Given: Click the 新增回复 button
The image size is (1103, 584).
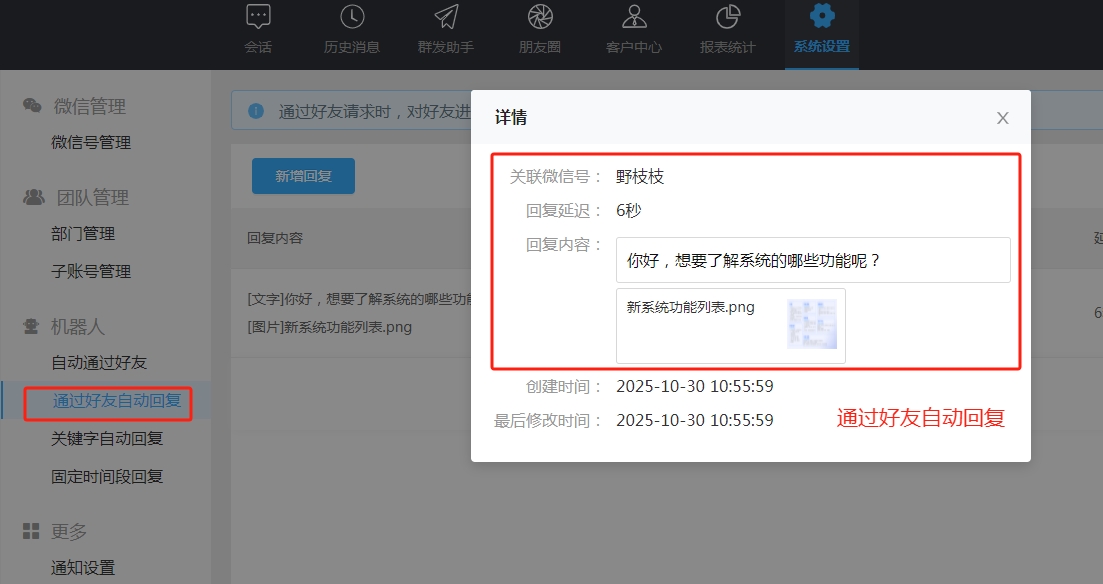Looking at the screenshot, I should click(x=303, y=176).
